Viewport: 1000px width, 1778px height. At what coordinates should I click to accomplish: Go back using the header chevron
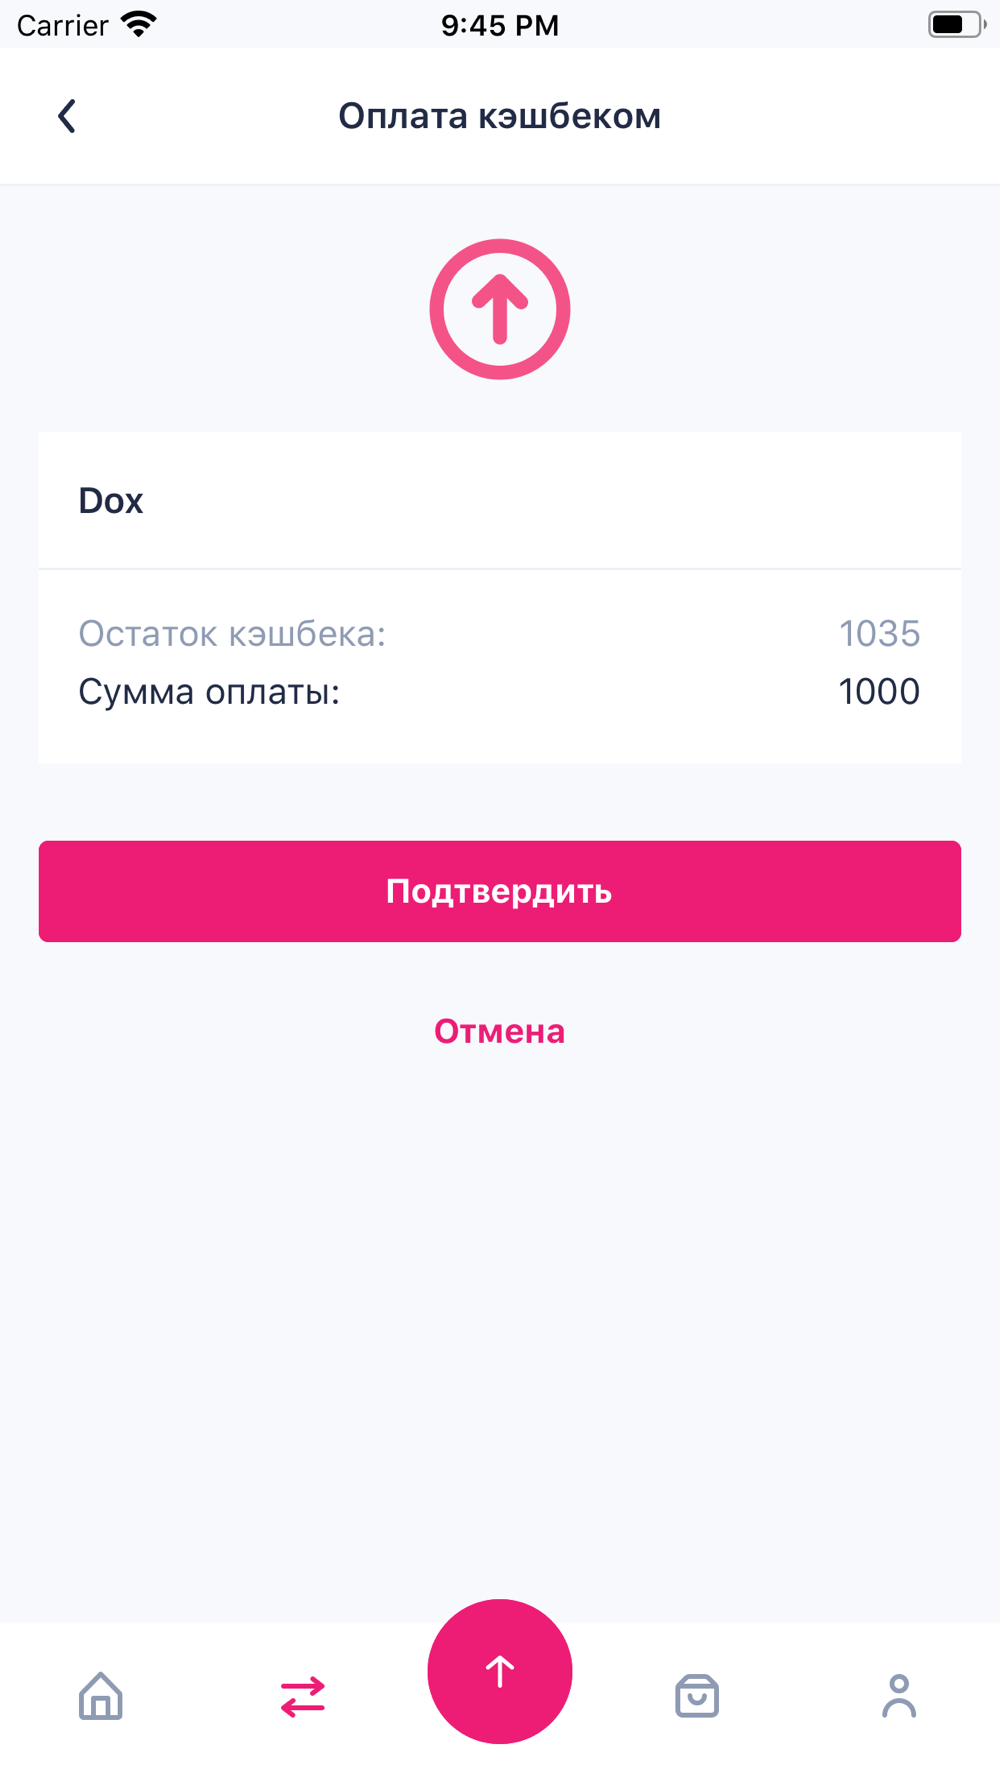tap(67, 116)
